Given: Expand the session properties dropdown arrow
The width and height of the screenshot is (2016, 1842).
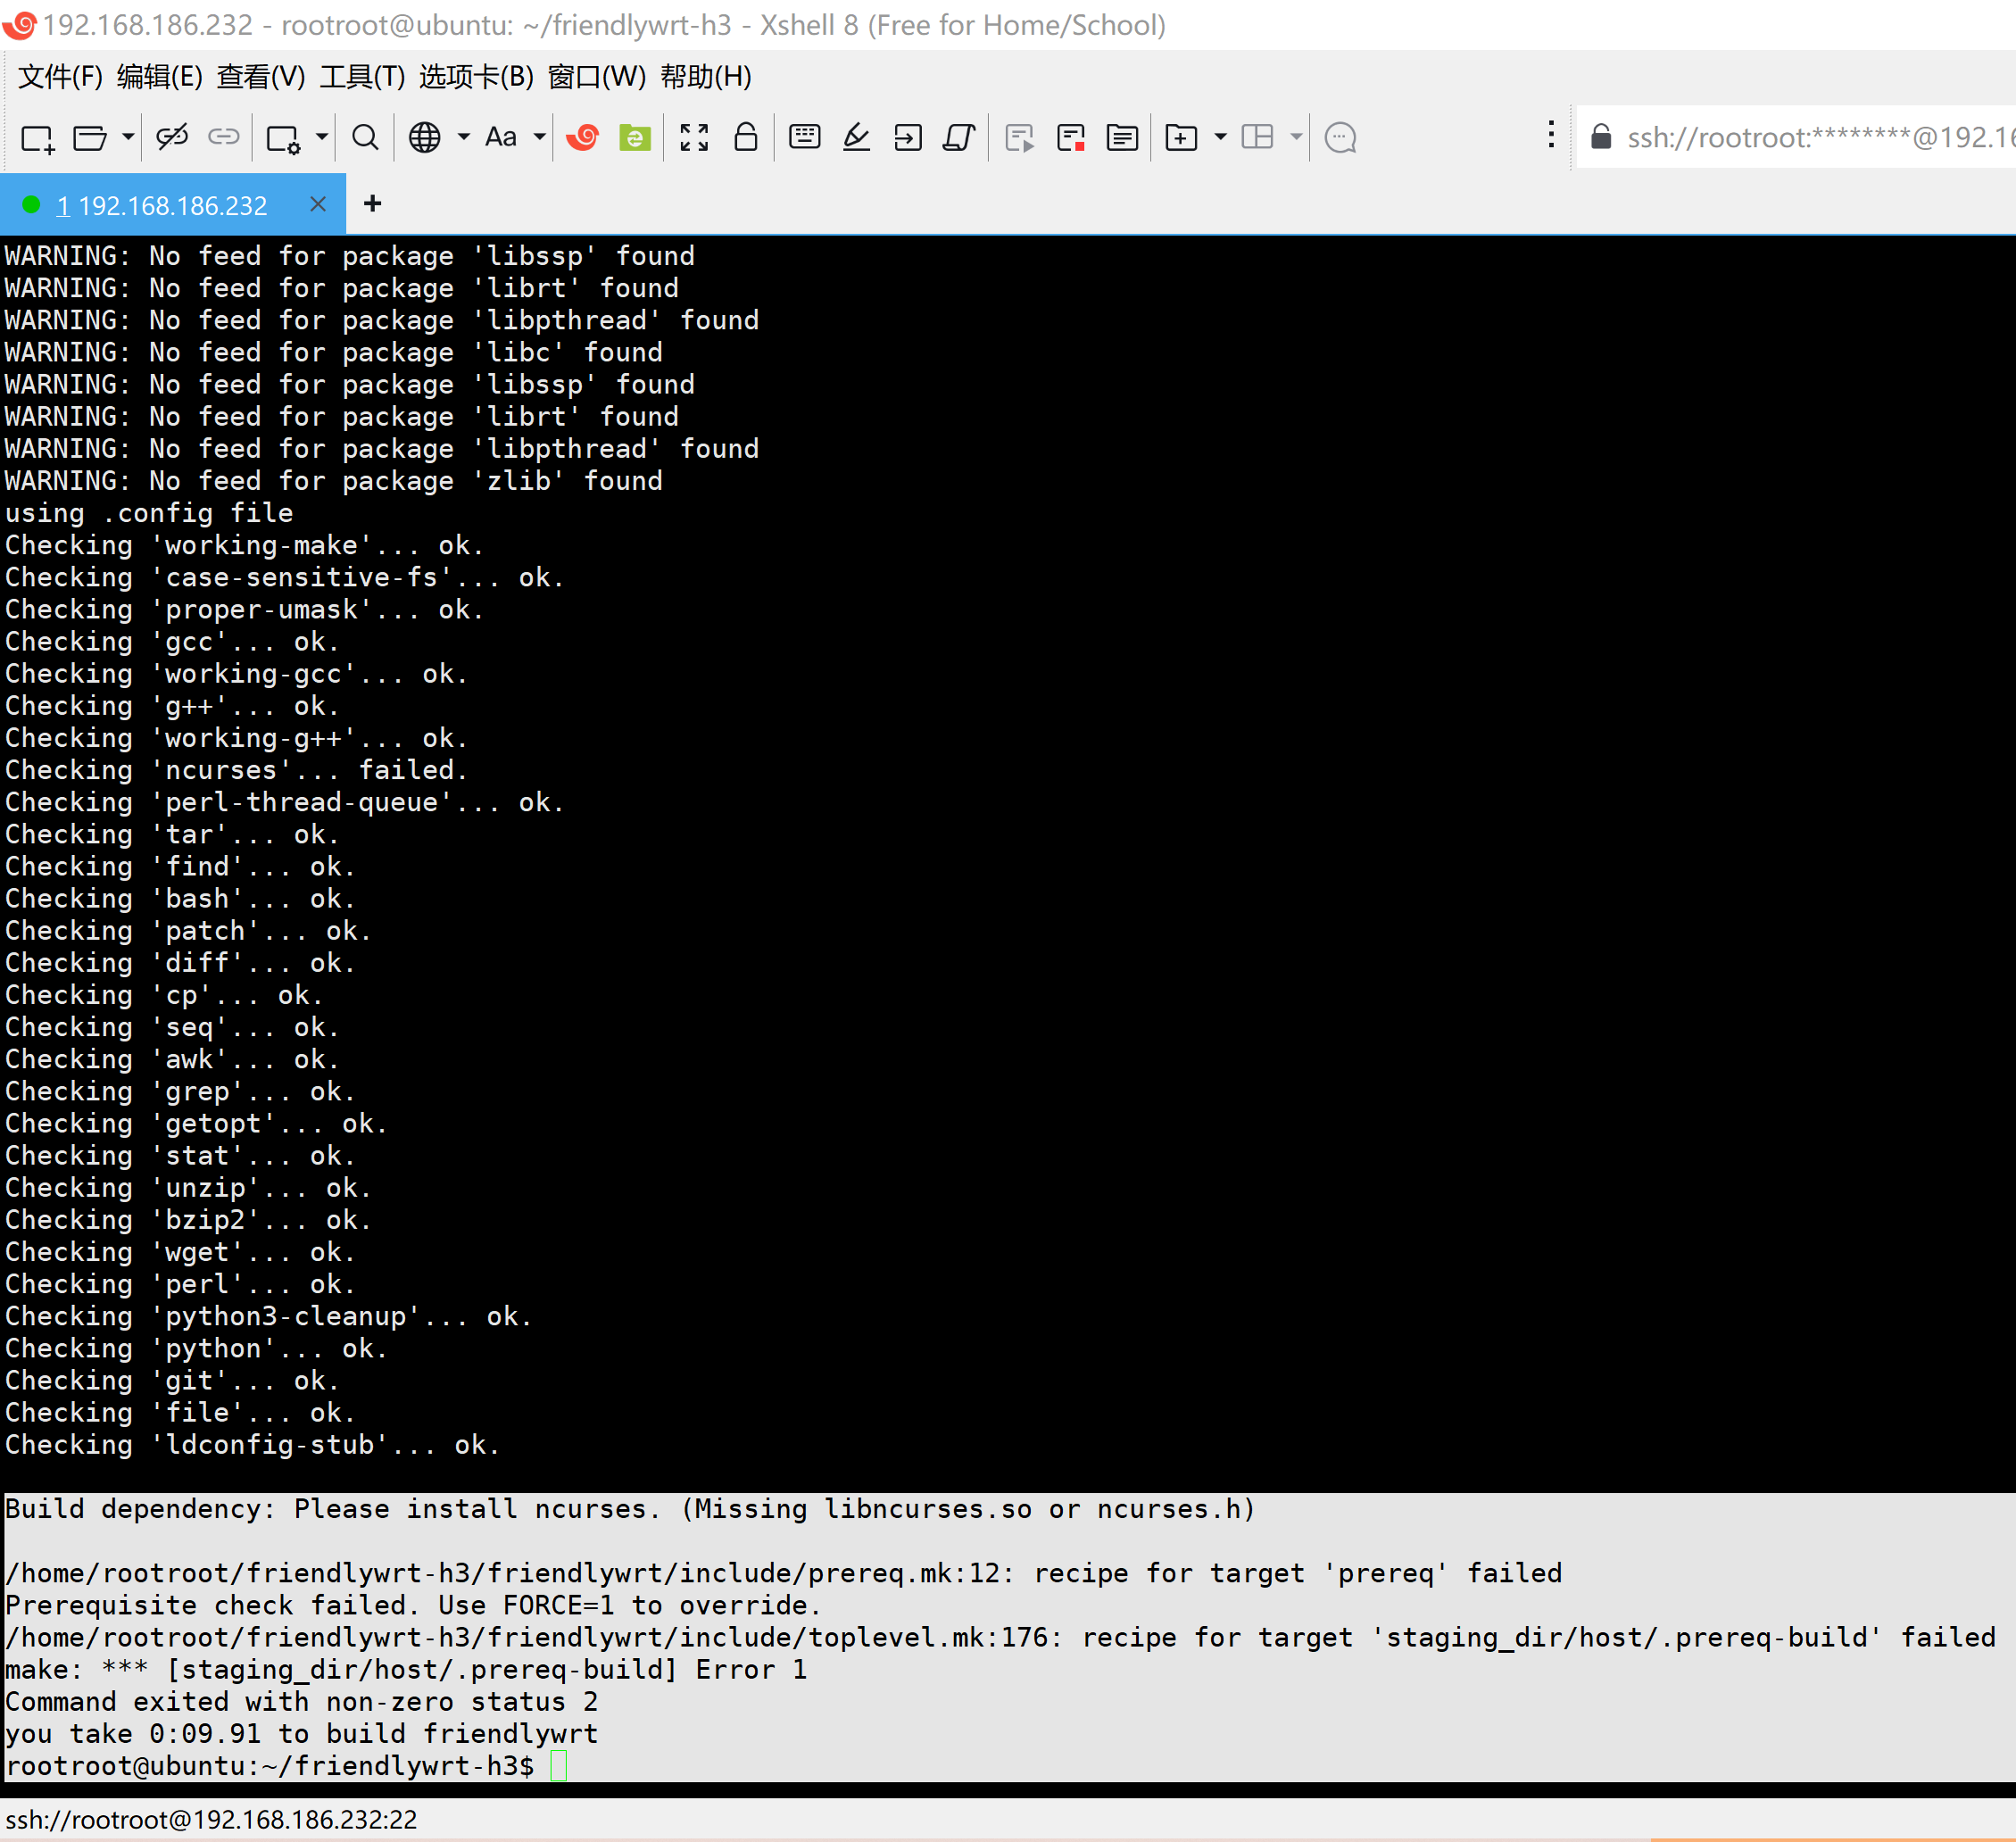Looking at the screenshot, I should tap(322, 137).
